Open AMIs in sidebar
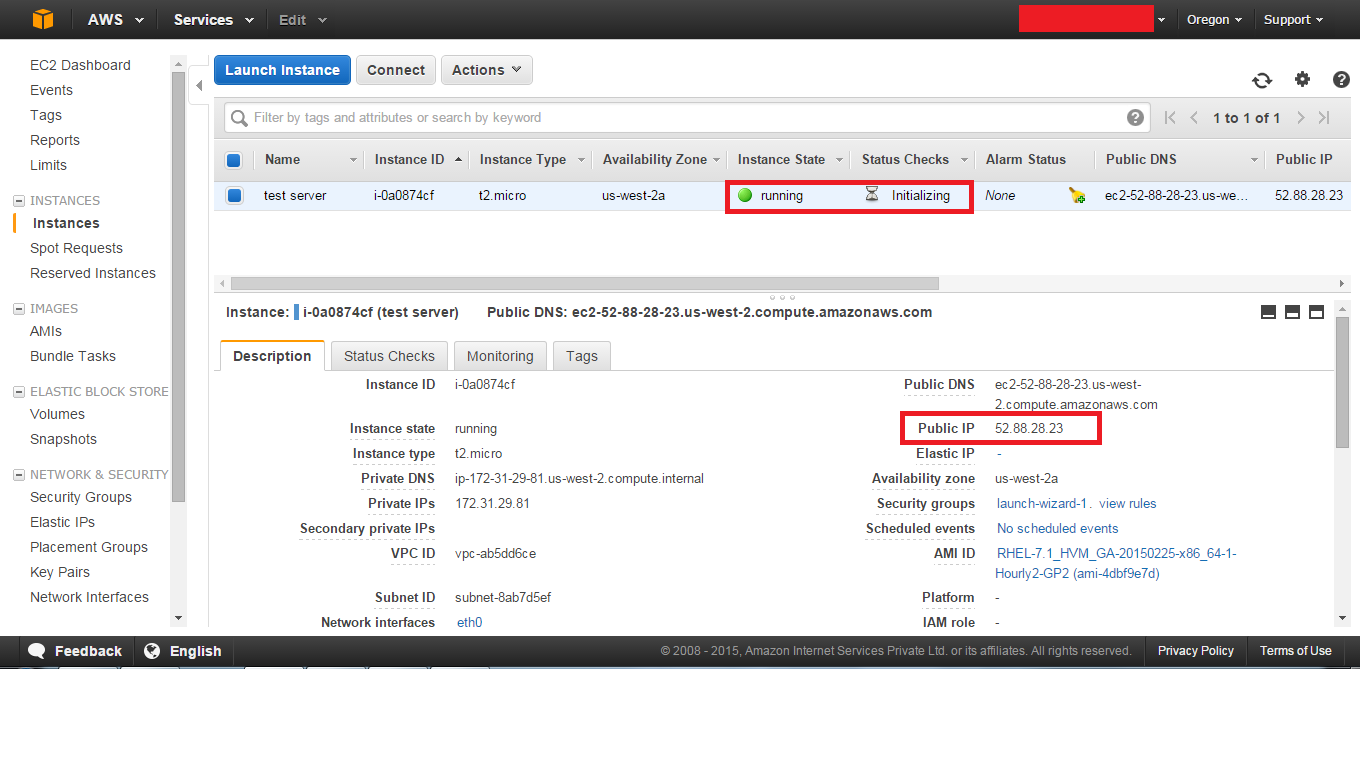The image size is (1366, 768). 46,331
